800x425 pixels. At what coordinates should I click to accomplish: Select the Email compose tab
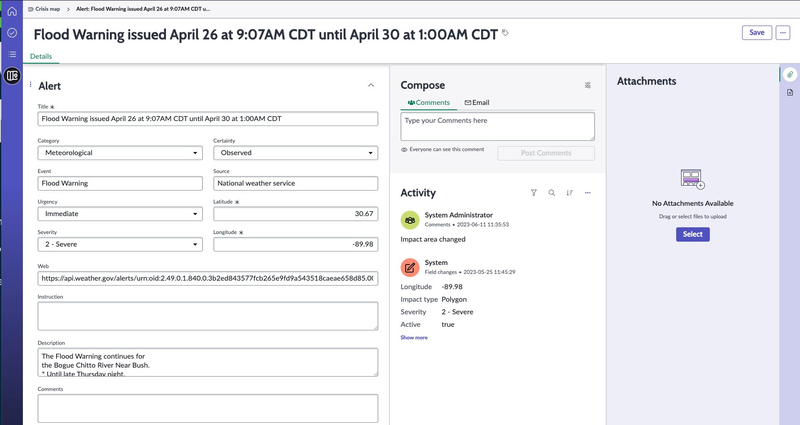tap(477, 103)
